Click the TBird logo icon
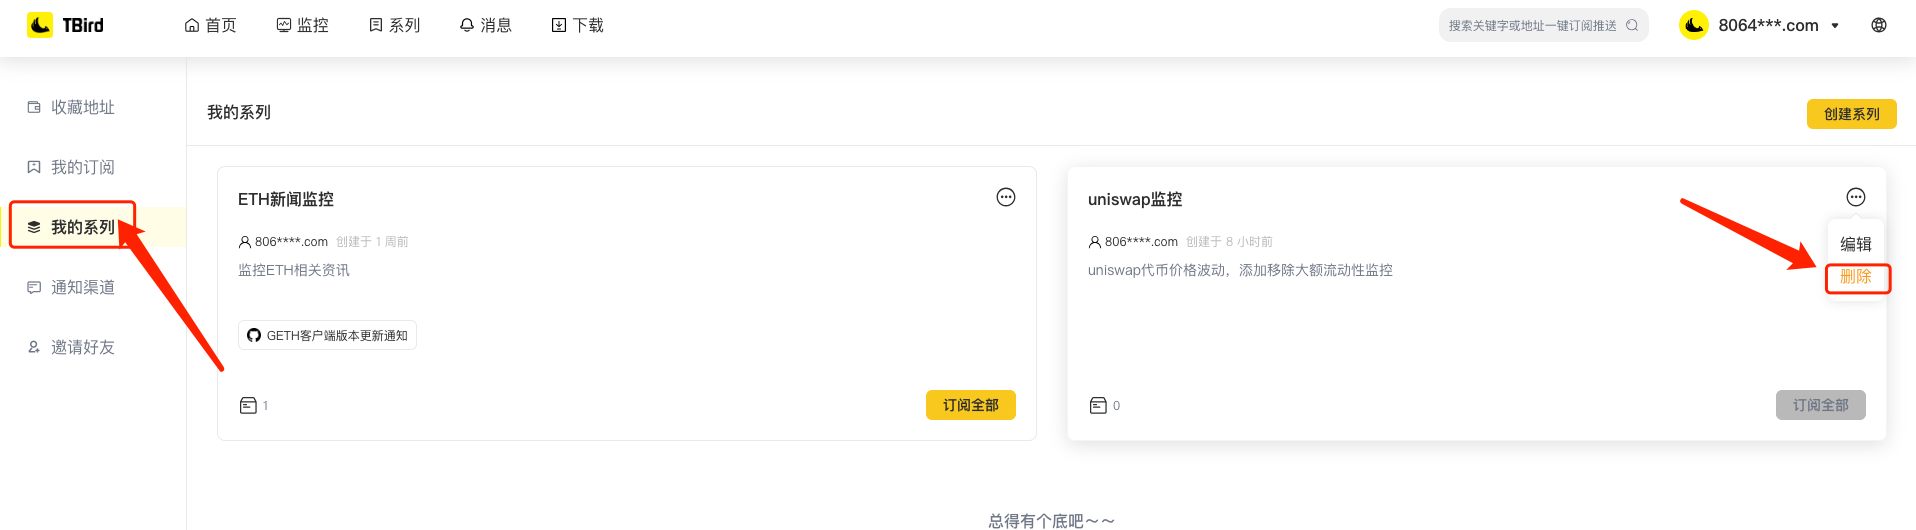 click(40, 25)
